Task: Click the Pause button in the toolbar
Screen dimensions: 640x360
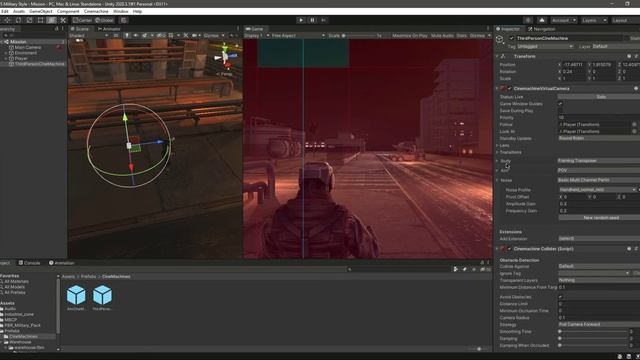Action: coord(312,20)
